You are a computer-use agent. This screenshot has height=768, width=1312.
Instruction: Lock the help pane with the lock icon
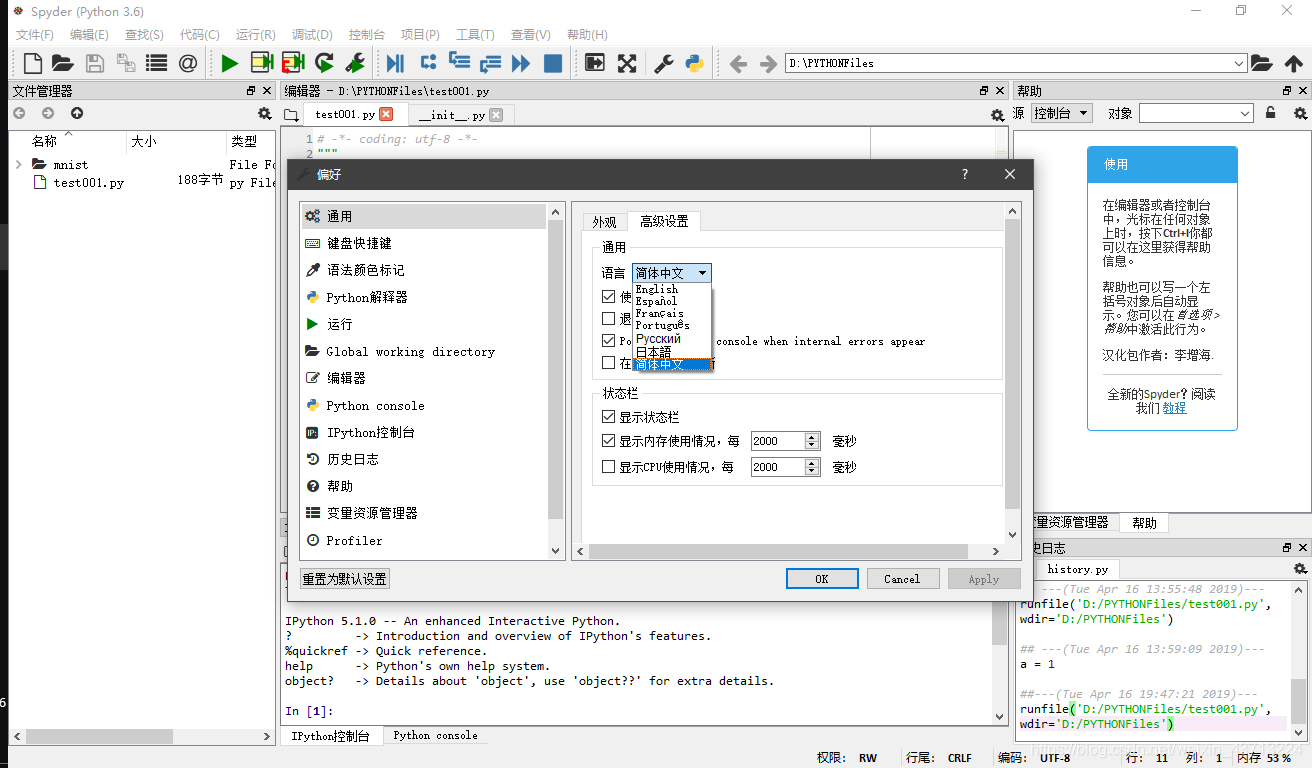[1270, 113]
